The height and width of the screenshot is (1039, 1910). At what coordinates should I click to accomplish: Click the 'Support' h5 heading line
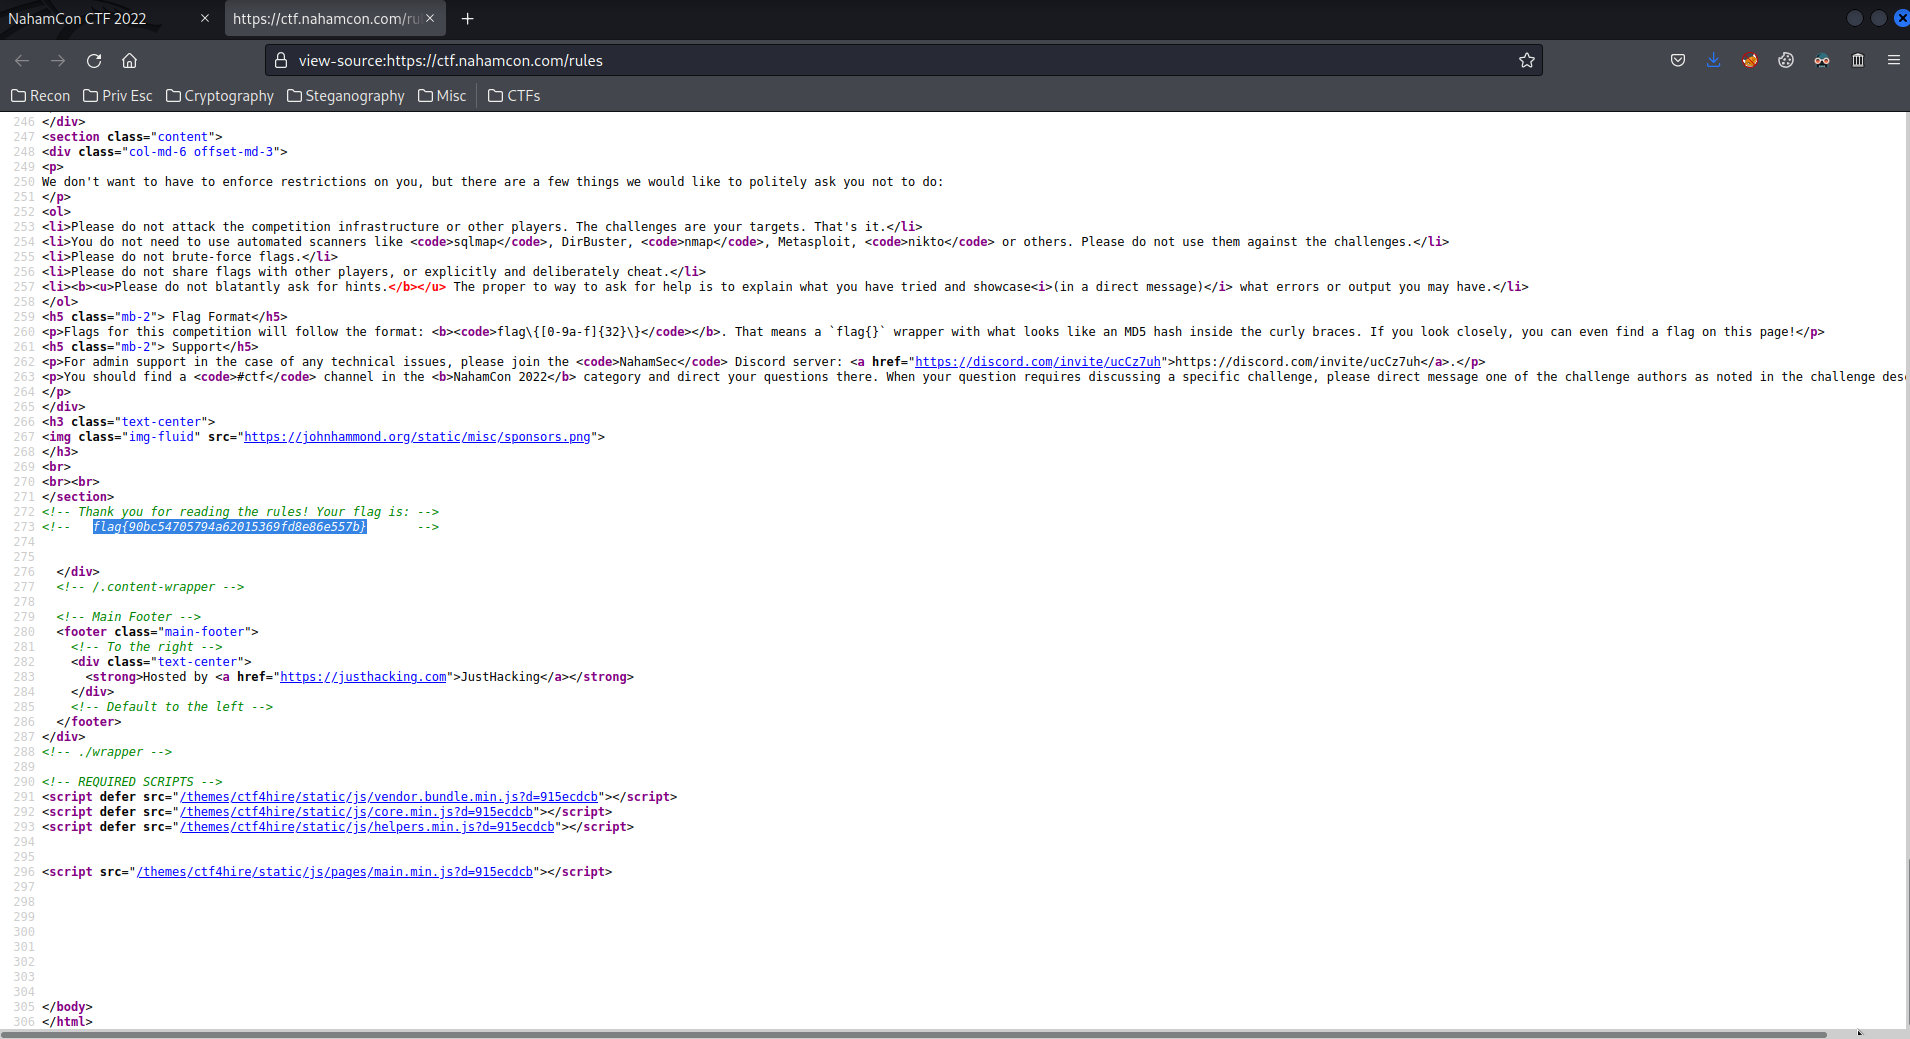(x=150, y=347)
